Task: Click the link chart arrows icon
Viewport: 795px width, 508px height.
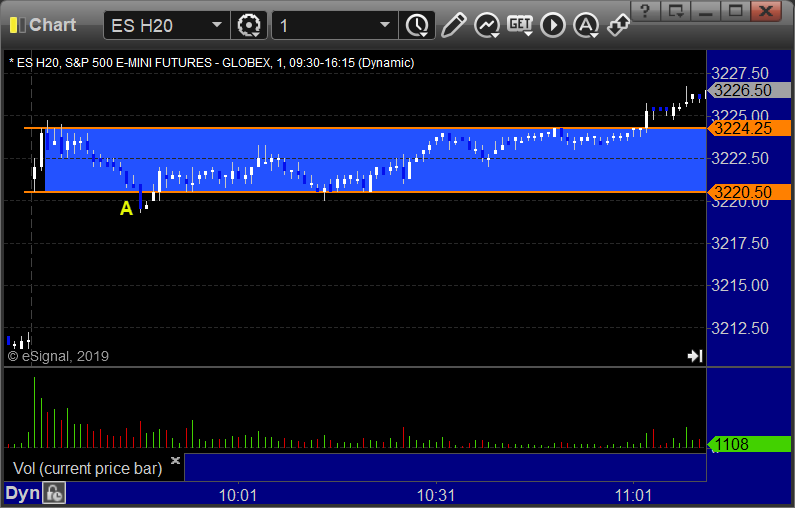Action: point(619,25)
